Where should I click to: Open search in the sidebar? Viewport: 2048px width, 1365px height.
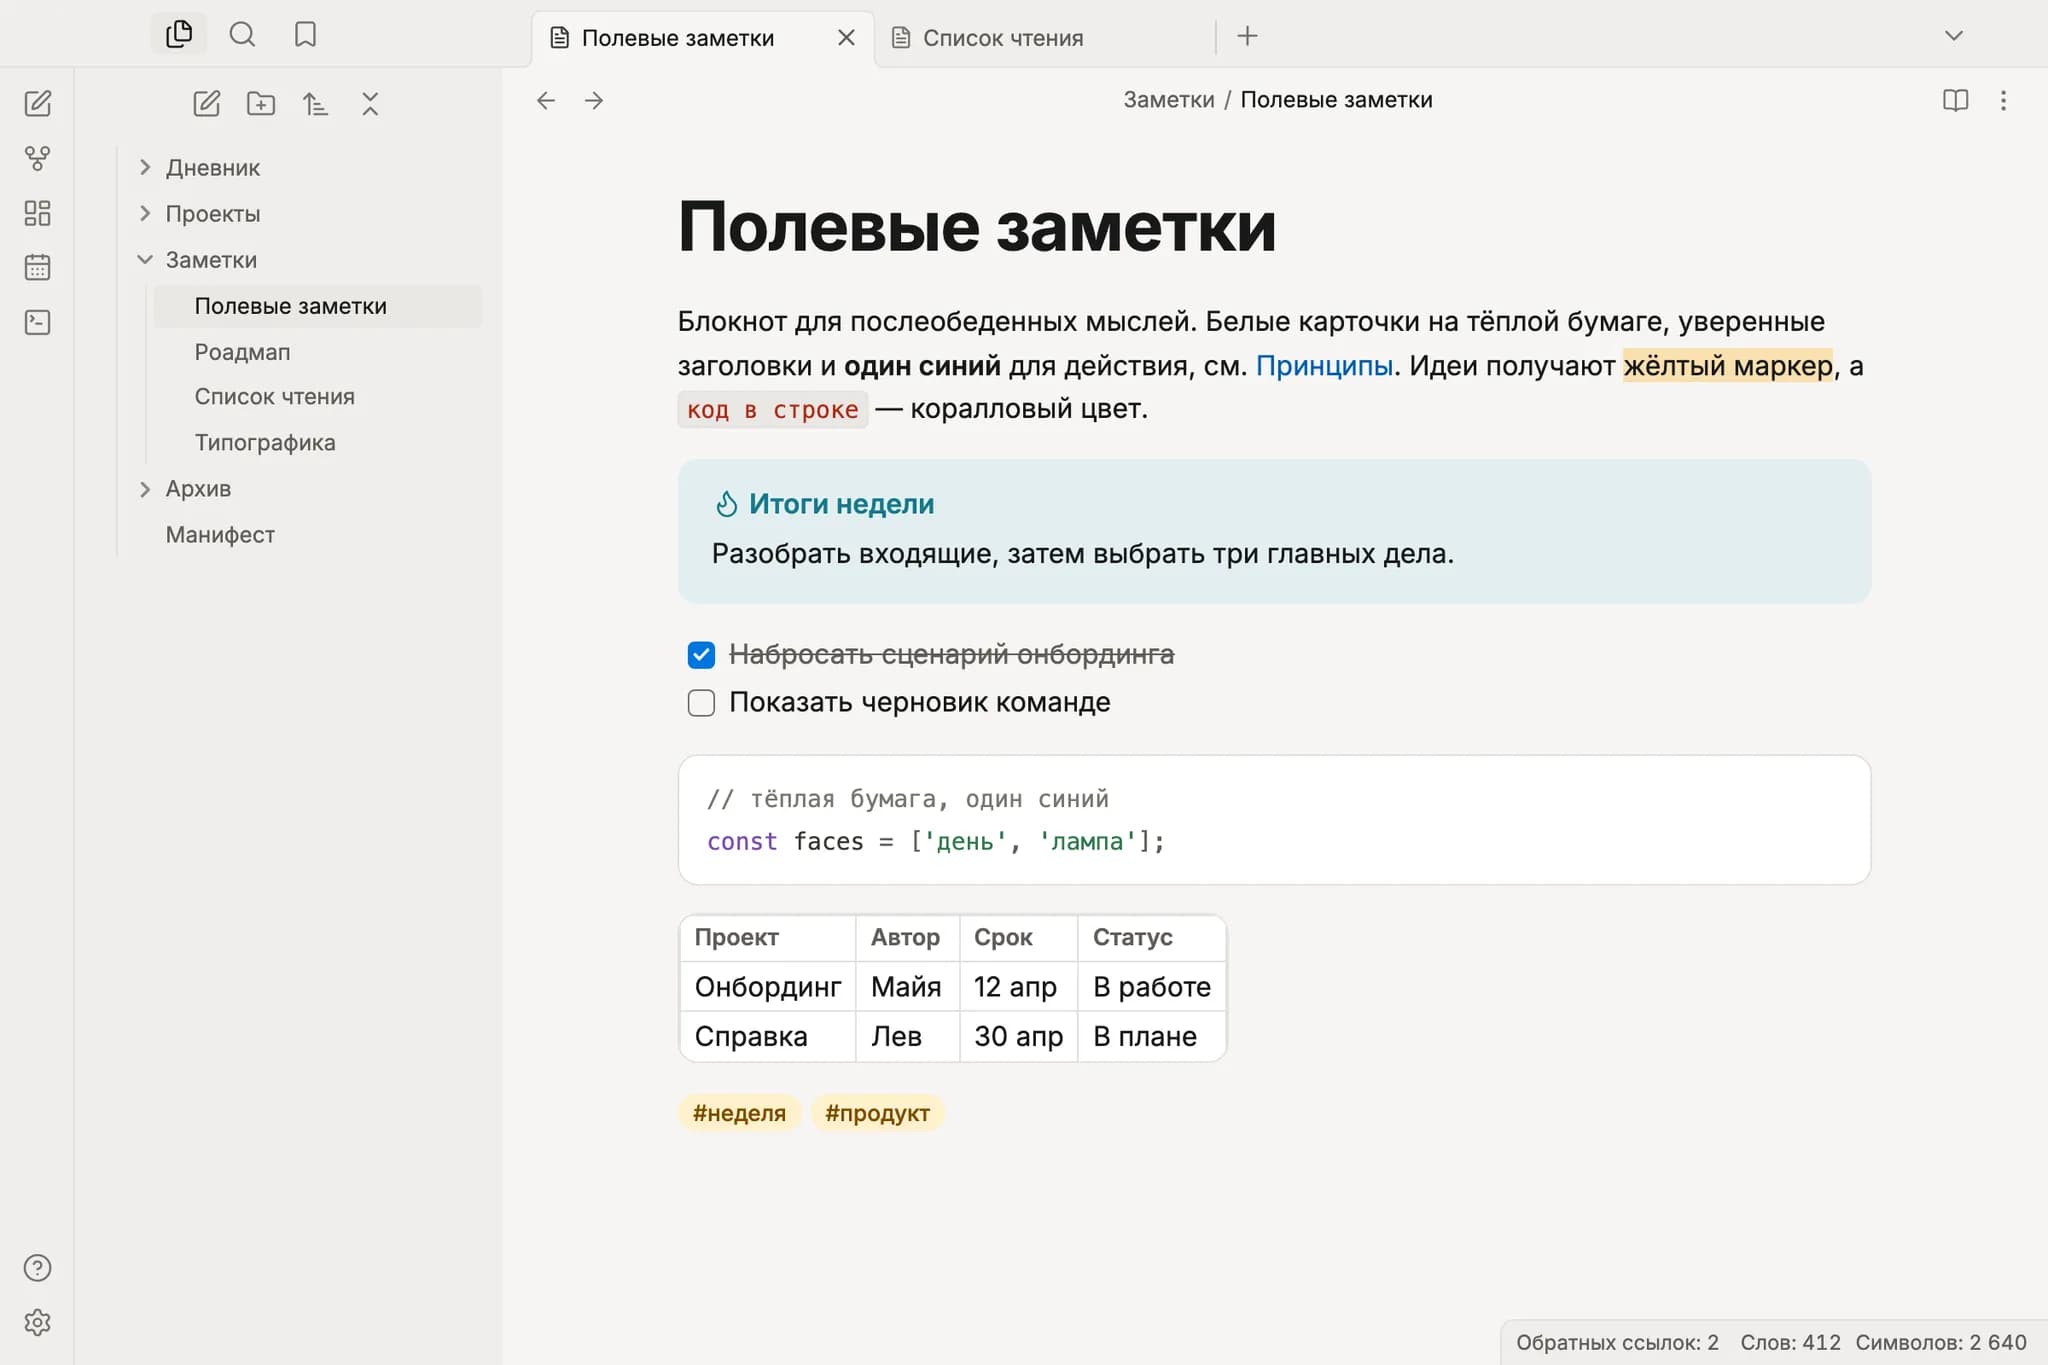242,35
